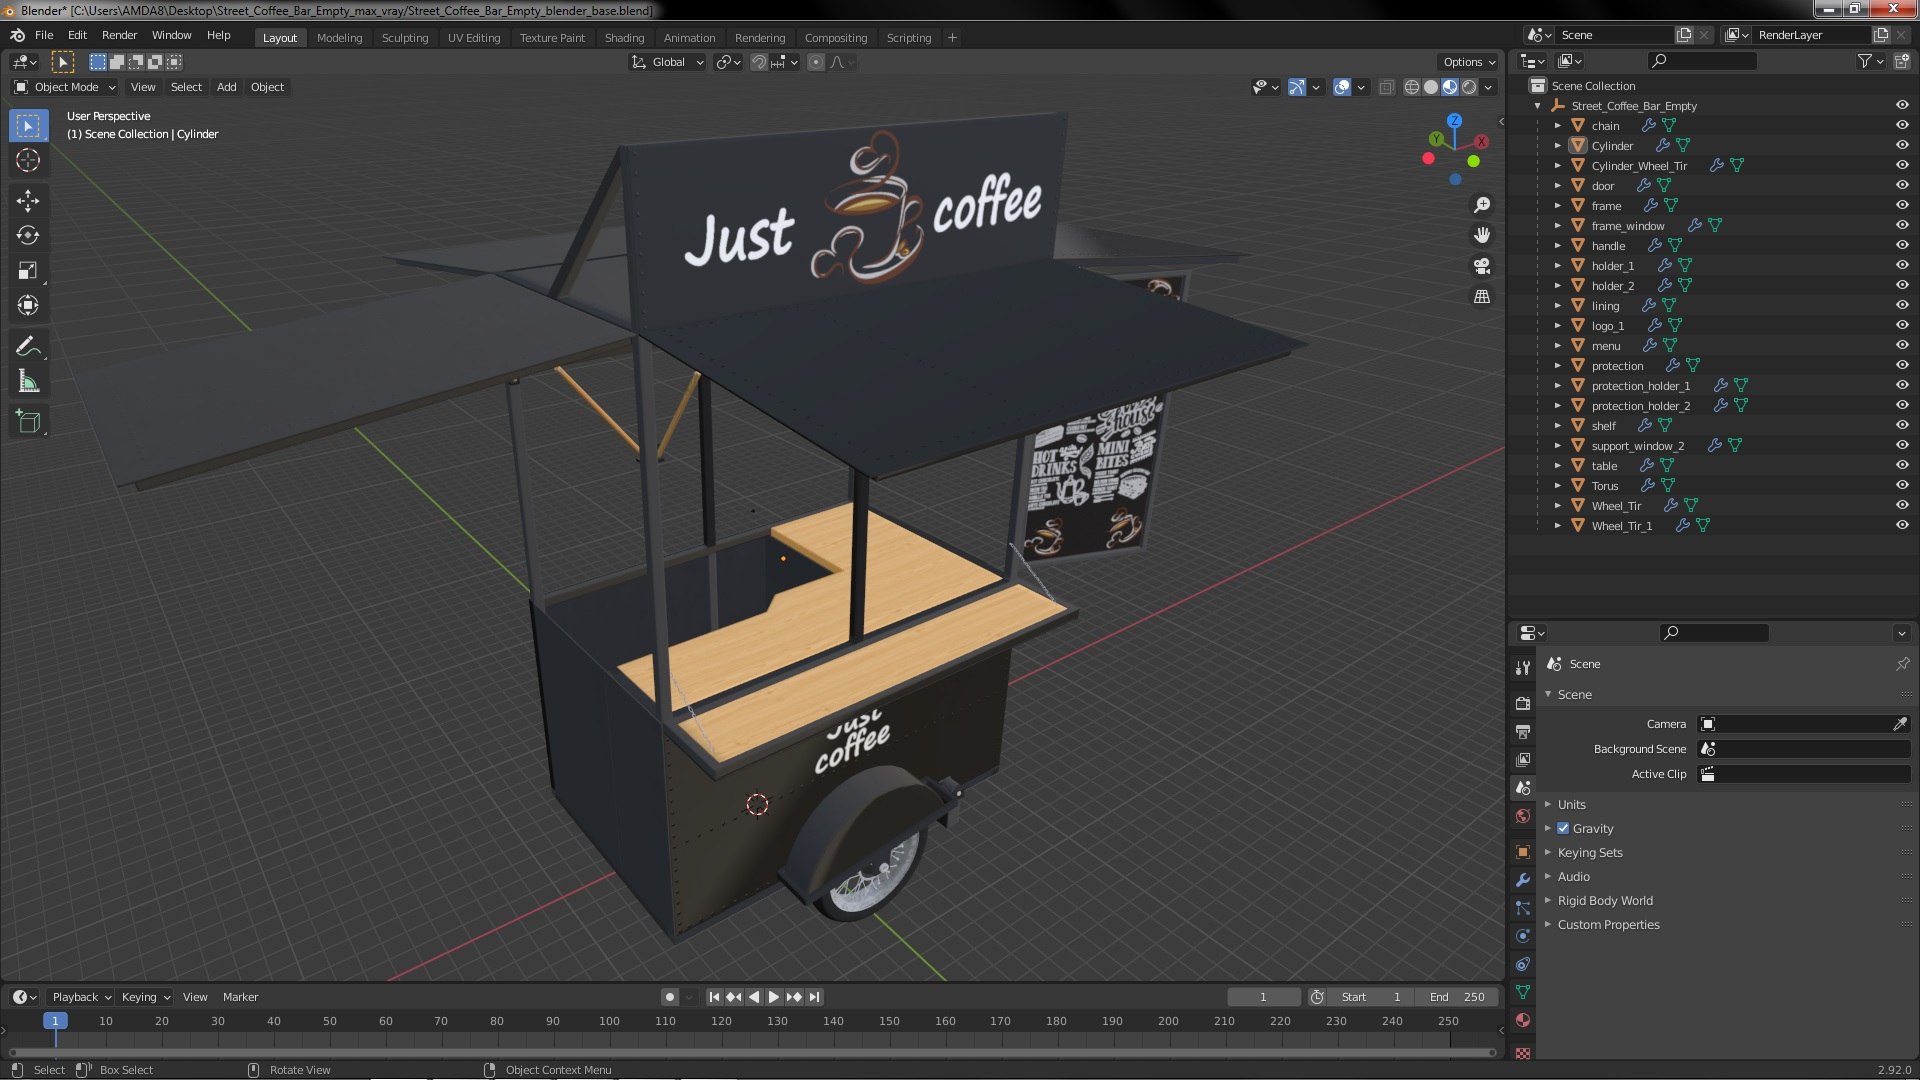Image resolution: width=1920 pixels, height=1080 pixels.
Task: Open the Playback dropdown
Action: (81, 997)
